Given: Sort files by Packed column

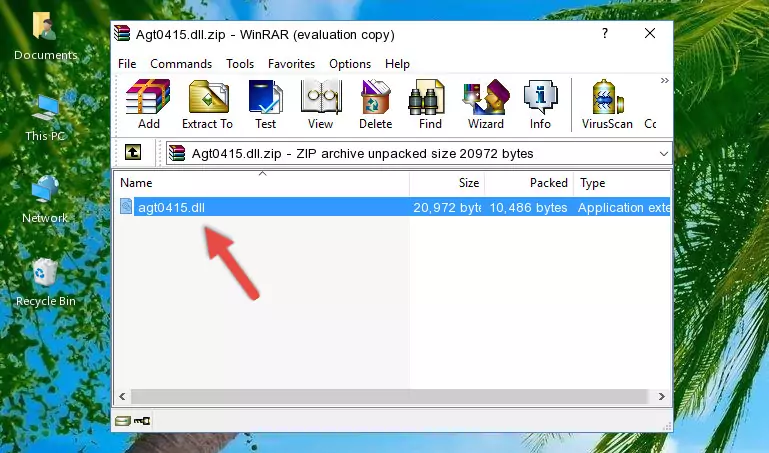Looking at the screenshot, I should [x=529, y=183].
